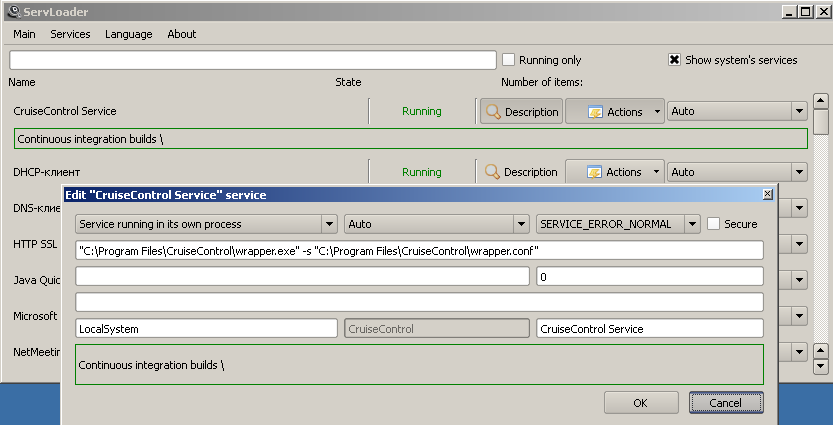Click Actions icon for CruiseControl Service
Screen dimensions: 833x425
595,112
